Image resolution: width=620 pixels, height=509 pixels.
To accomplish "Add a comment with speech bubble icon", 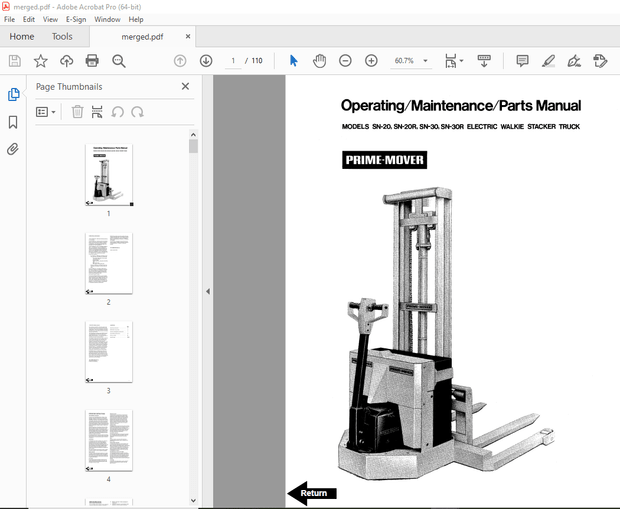I will click(x=522, y=61).
